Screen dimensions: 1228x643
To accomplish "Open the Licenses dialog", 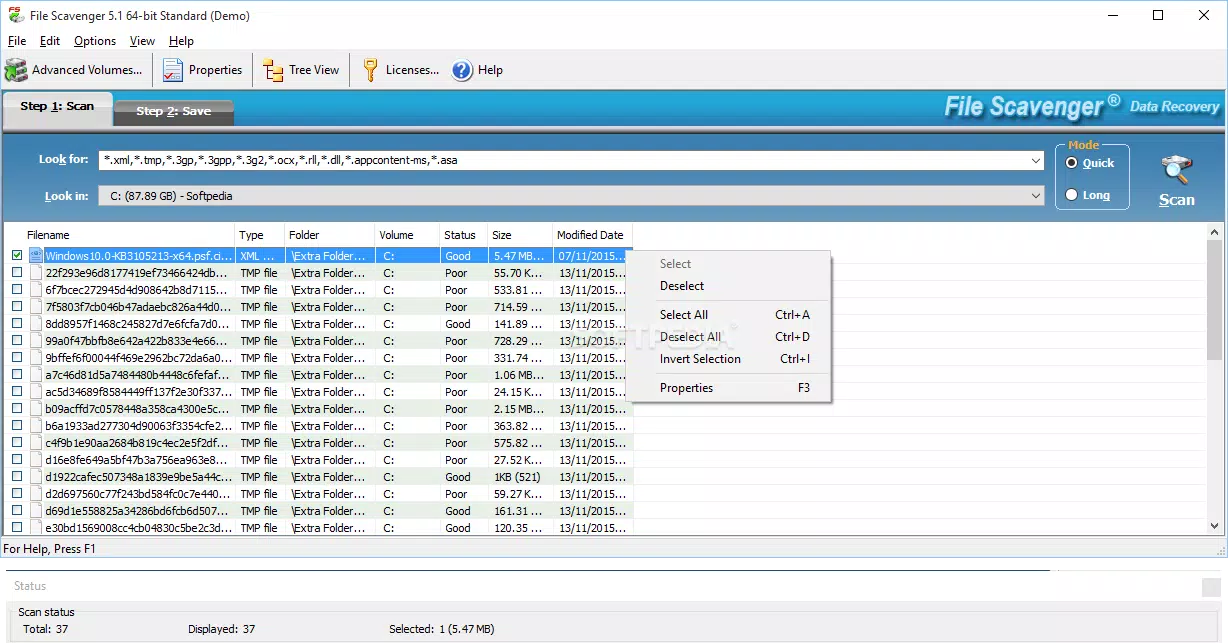I will point(400,70).
